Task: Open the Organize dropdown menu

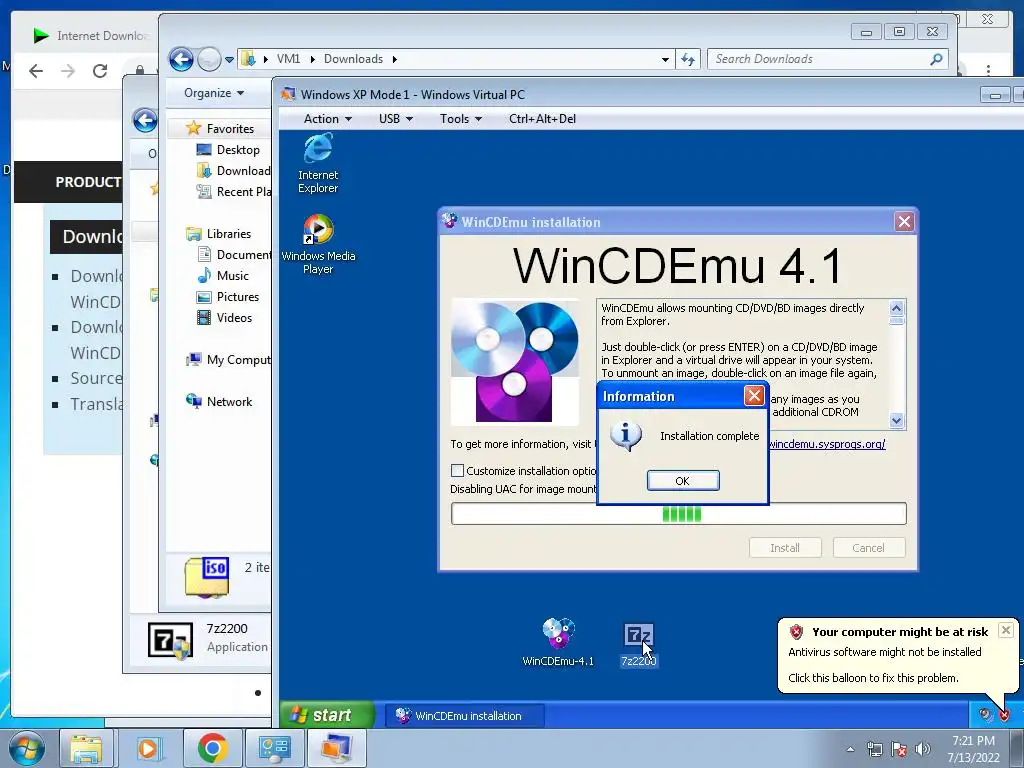Action: [x=214, y=93]
